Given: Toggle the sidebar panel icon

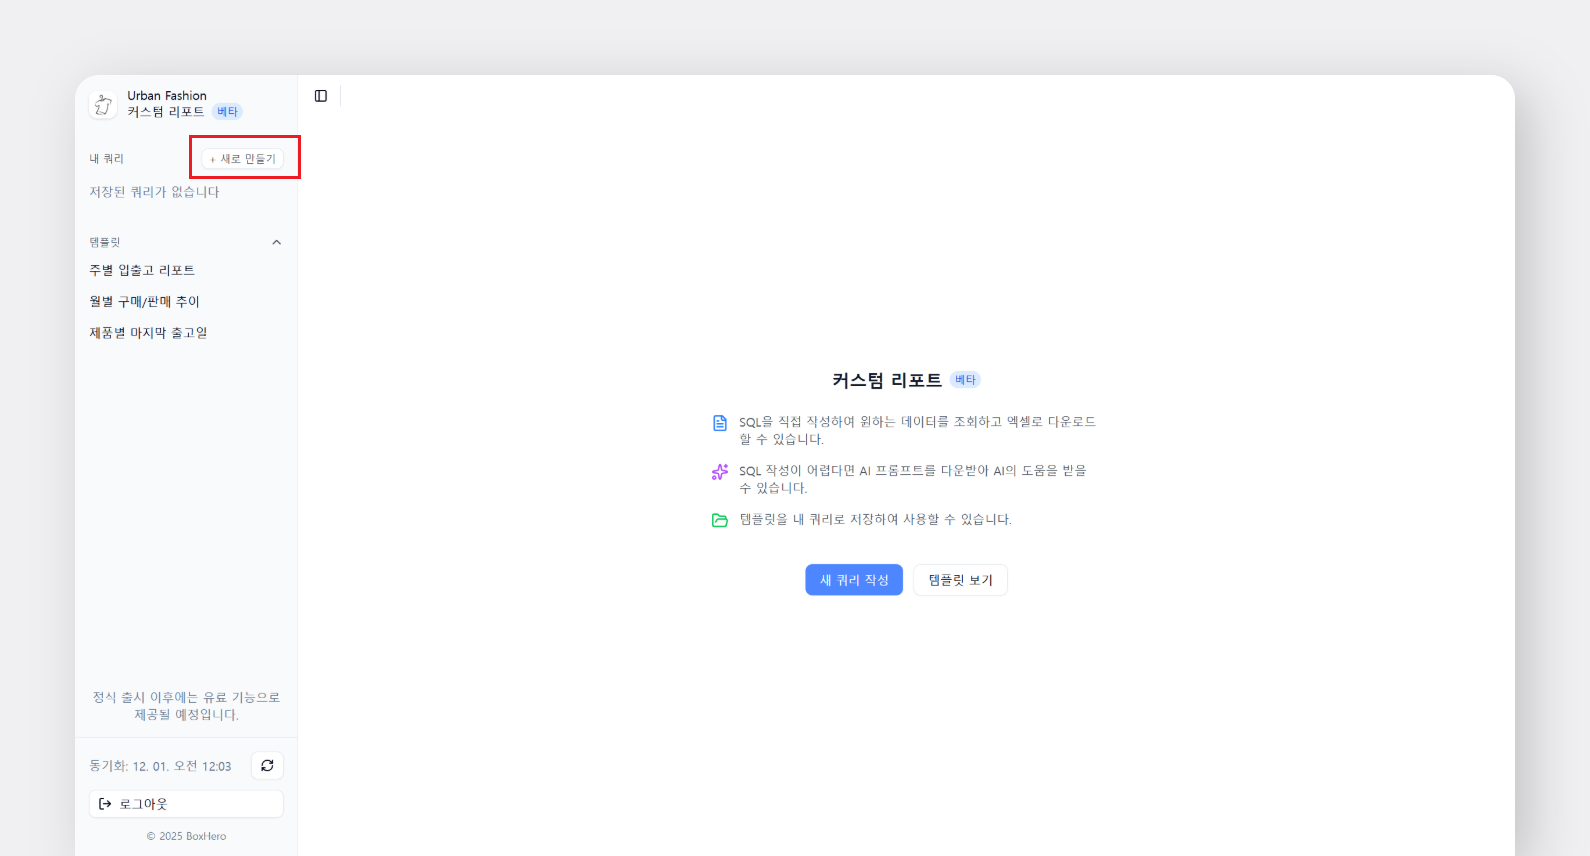Looking at the screenshot, I should pyautogui.click(x=321, y=96).
